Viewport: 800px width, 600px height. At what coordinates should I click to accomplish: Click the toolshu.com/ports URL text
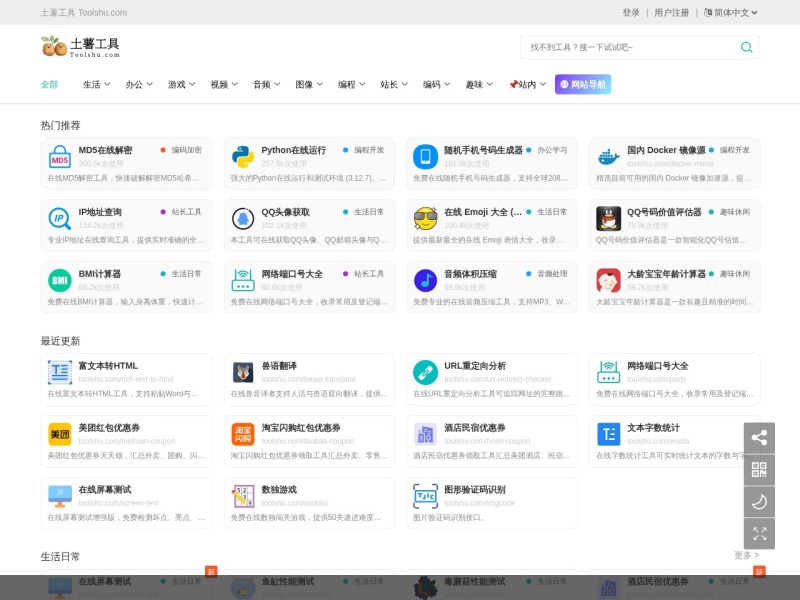[x=656, y=380]
